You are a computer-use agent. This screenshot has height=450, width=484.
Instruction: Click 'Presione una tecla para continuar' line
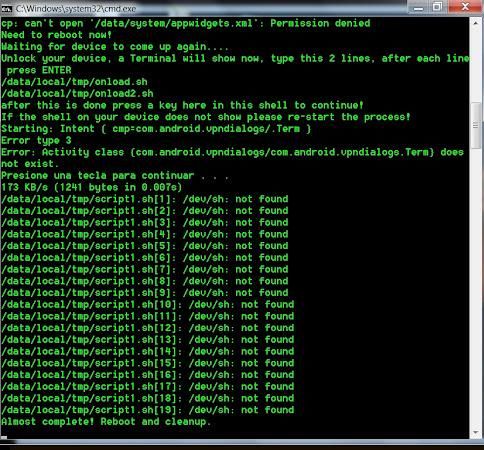(x=115, y=176)
